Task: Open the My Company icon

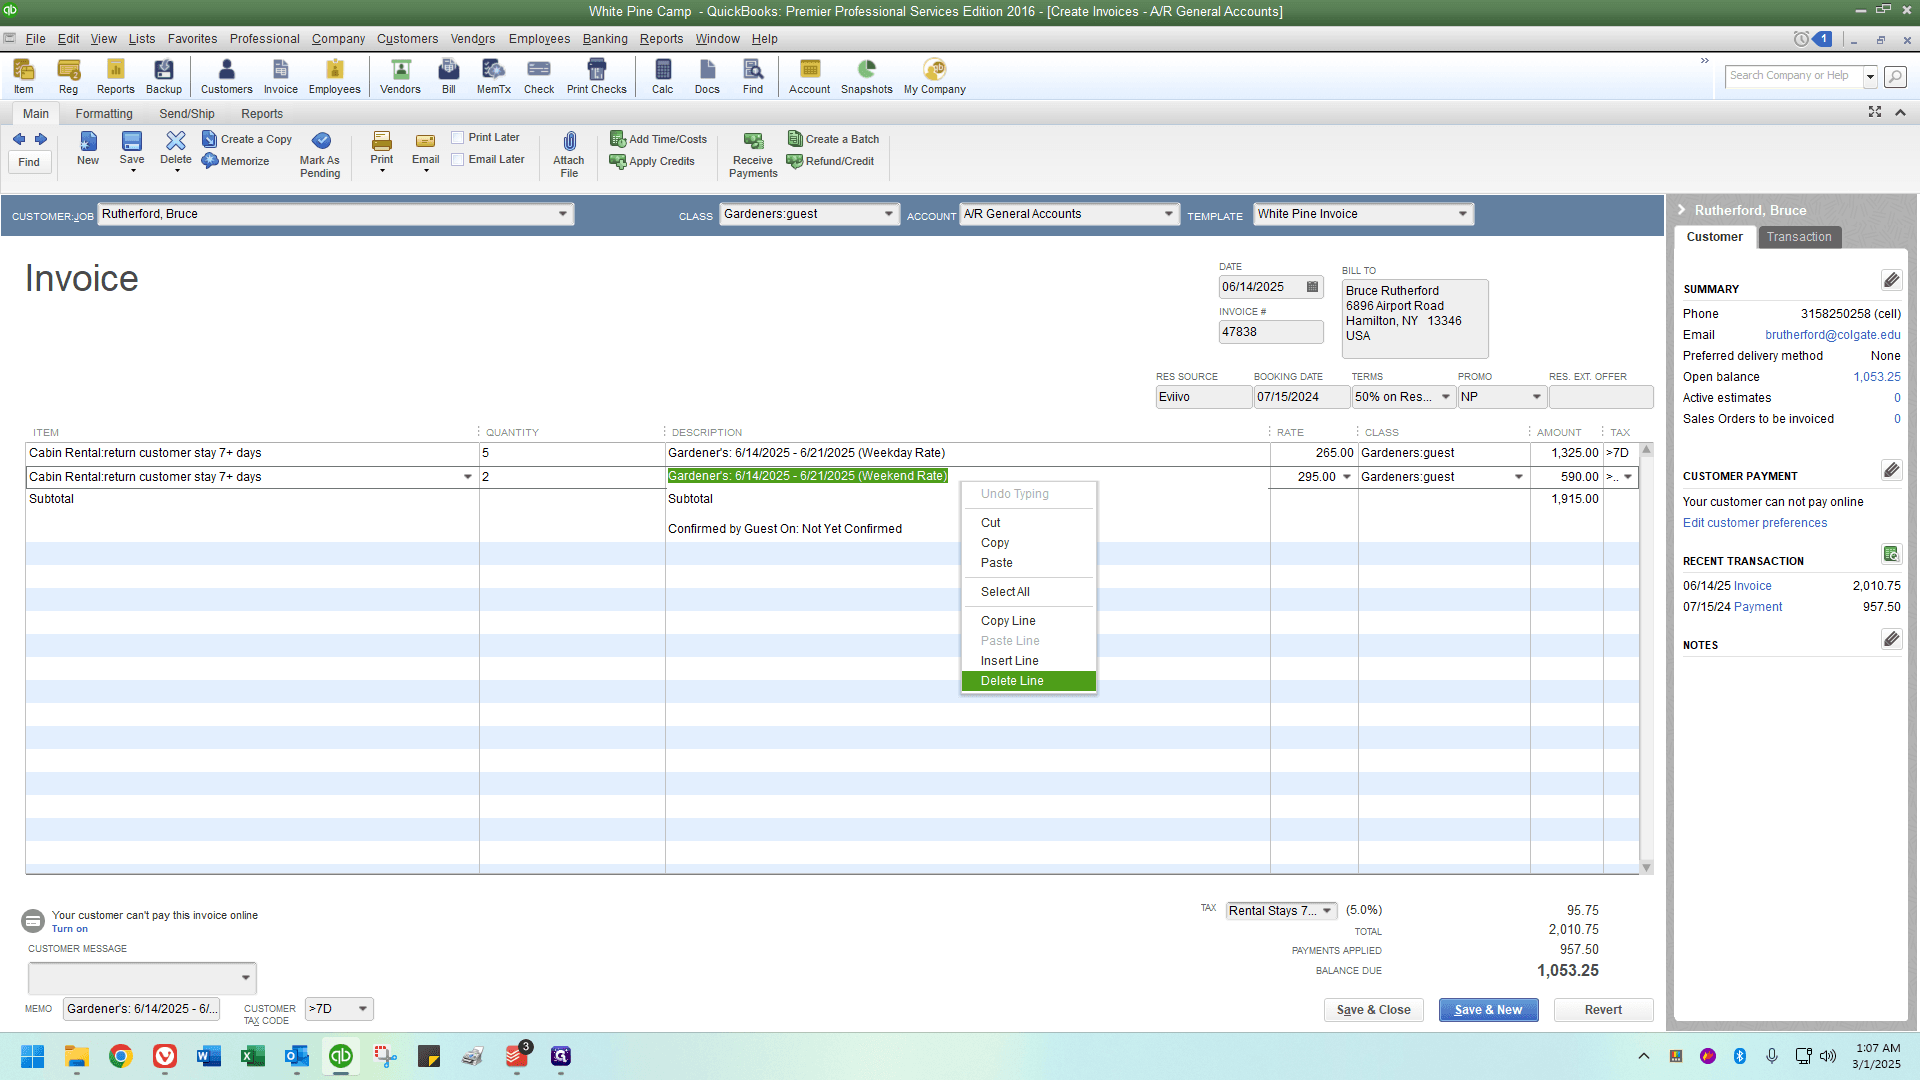Action: click(x=935, y=76)
